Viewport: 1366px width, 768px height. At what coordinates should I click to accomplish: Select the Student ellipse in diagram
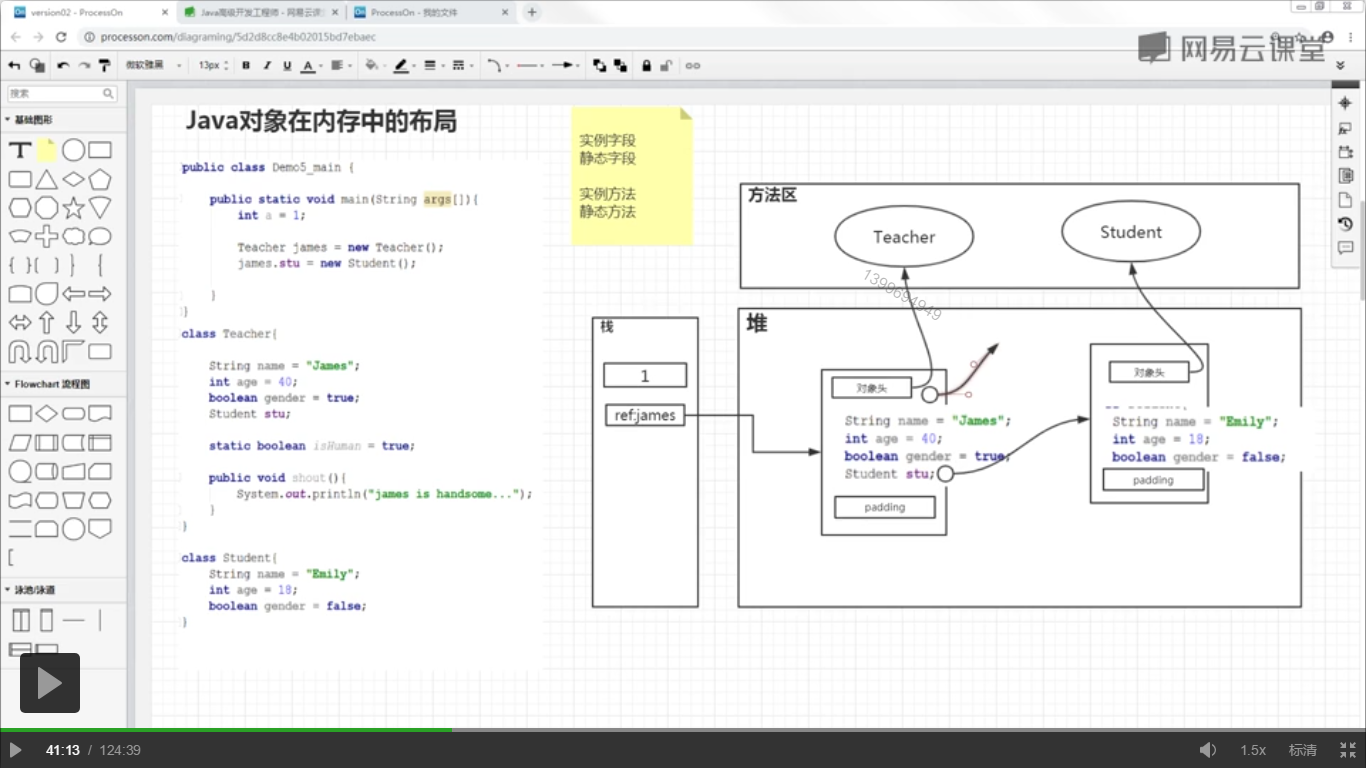[x=1131, y=232]
